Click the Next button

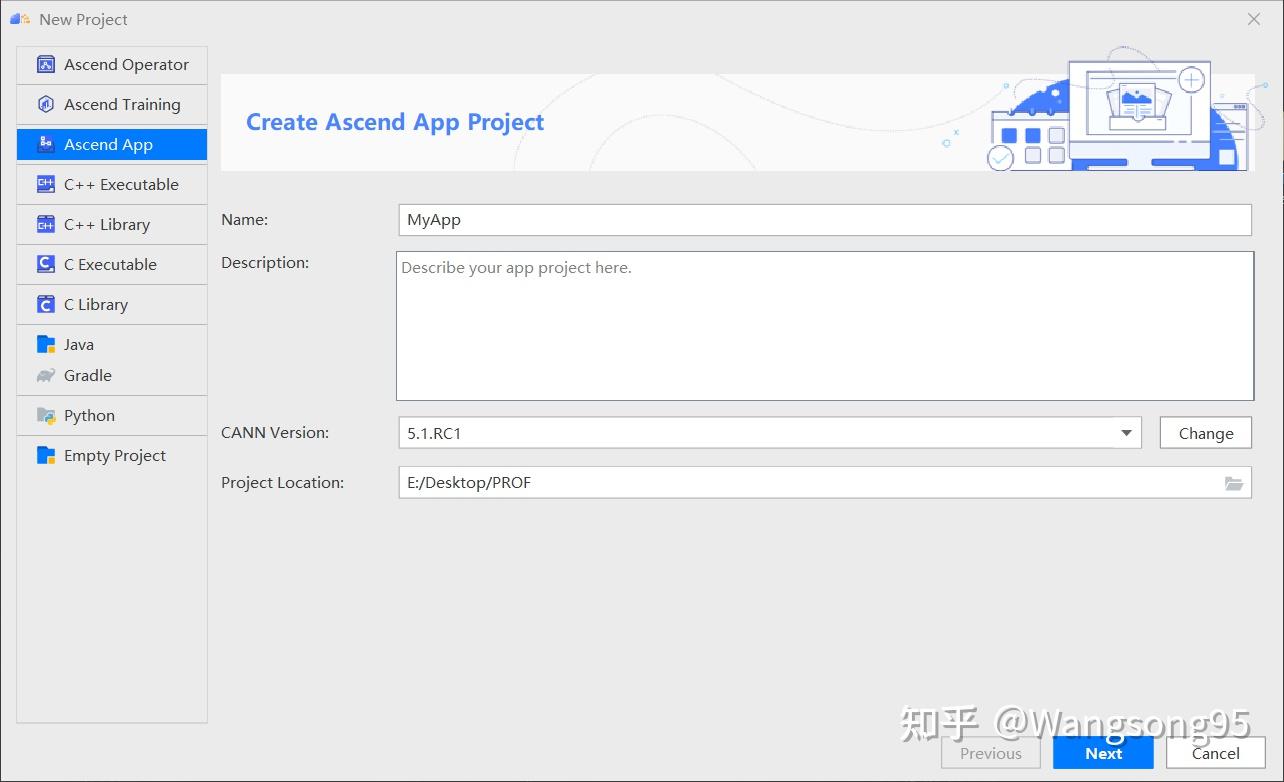click(1103, 753)
